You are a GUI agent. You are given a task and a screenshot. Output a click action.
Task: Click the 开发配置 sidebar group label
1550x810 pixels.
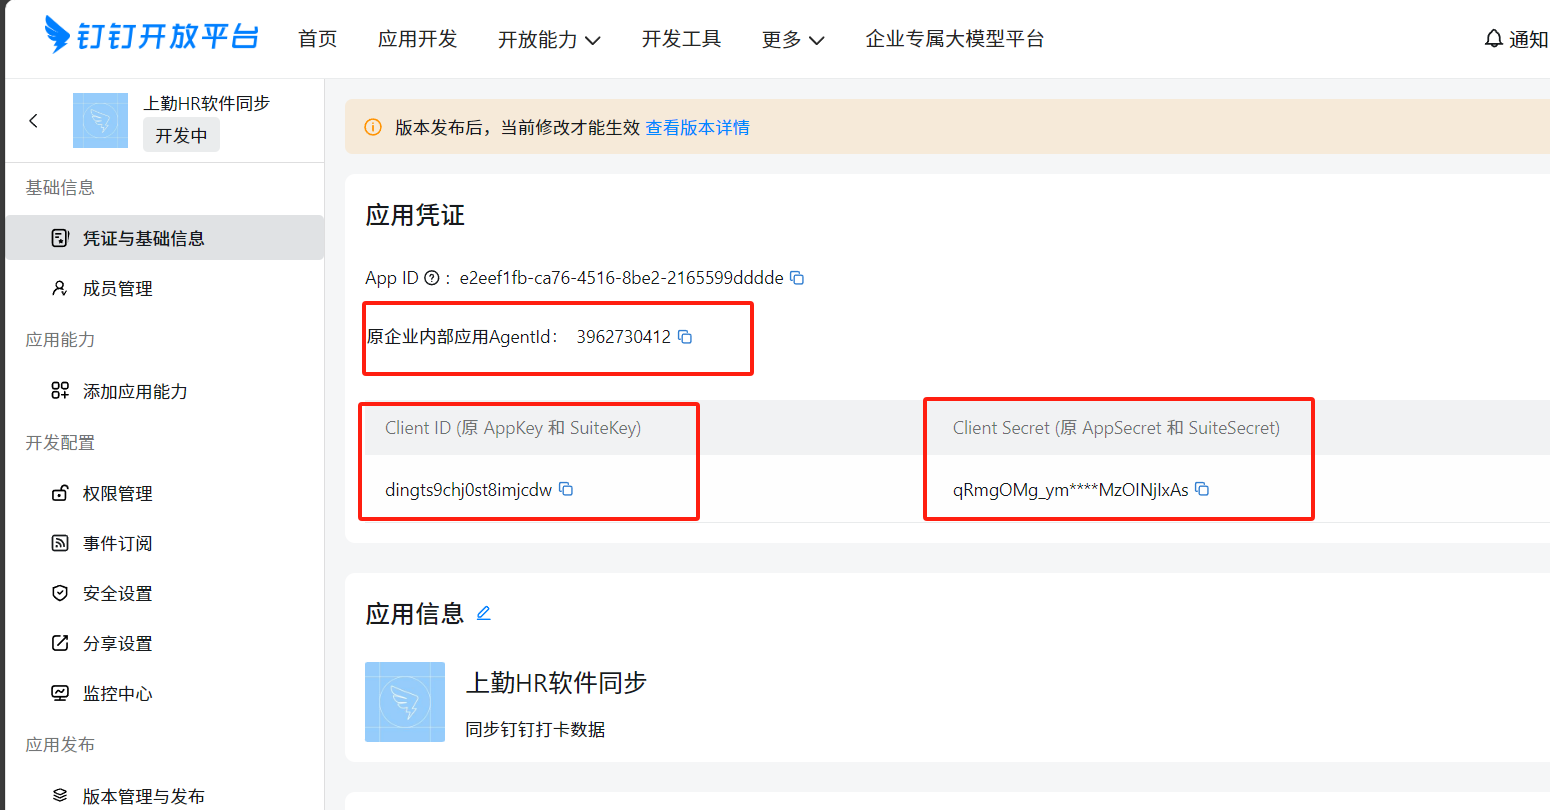(60, 442)
